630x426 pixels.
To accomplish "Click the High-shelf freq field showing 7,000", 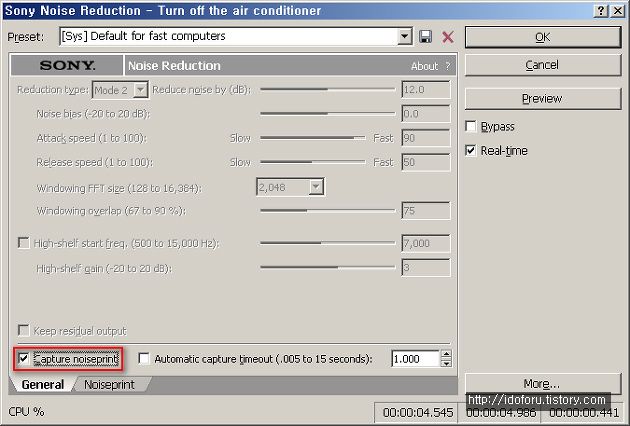I will [426, 243].
